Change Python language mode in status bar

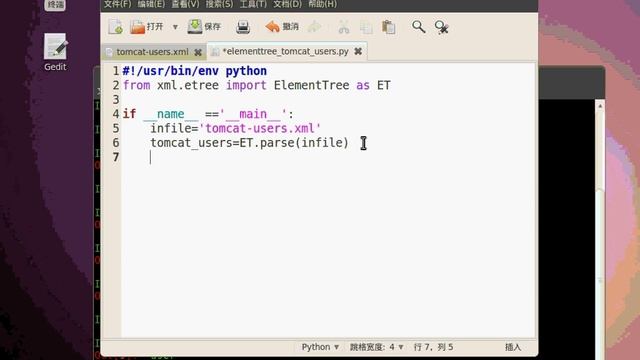pos(320,347)
